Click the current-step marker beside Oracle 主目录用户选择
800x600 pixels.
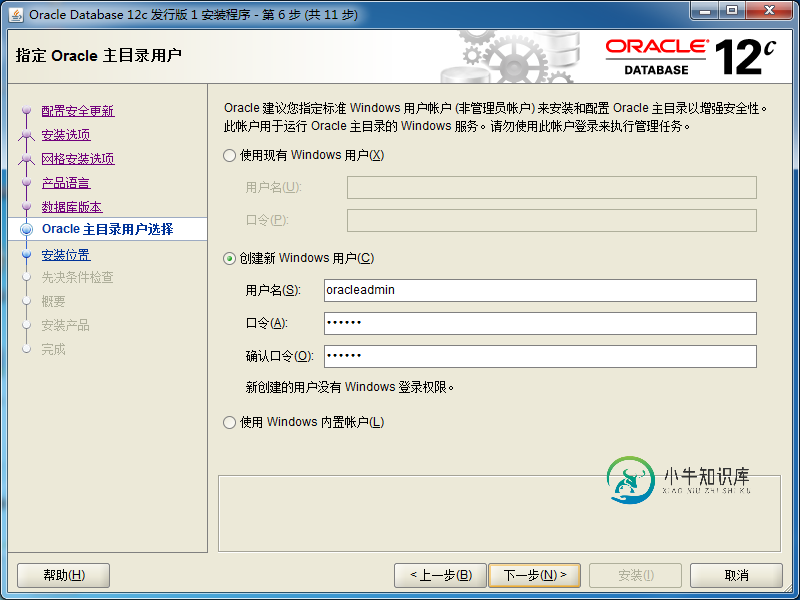tap(27, 230)
